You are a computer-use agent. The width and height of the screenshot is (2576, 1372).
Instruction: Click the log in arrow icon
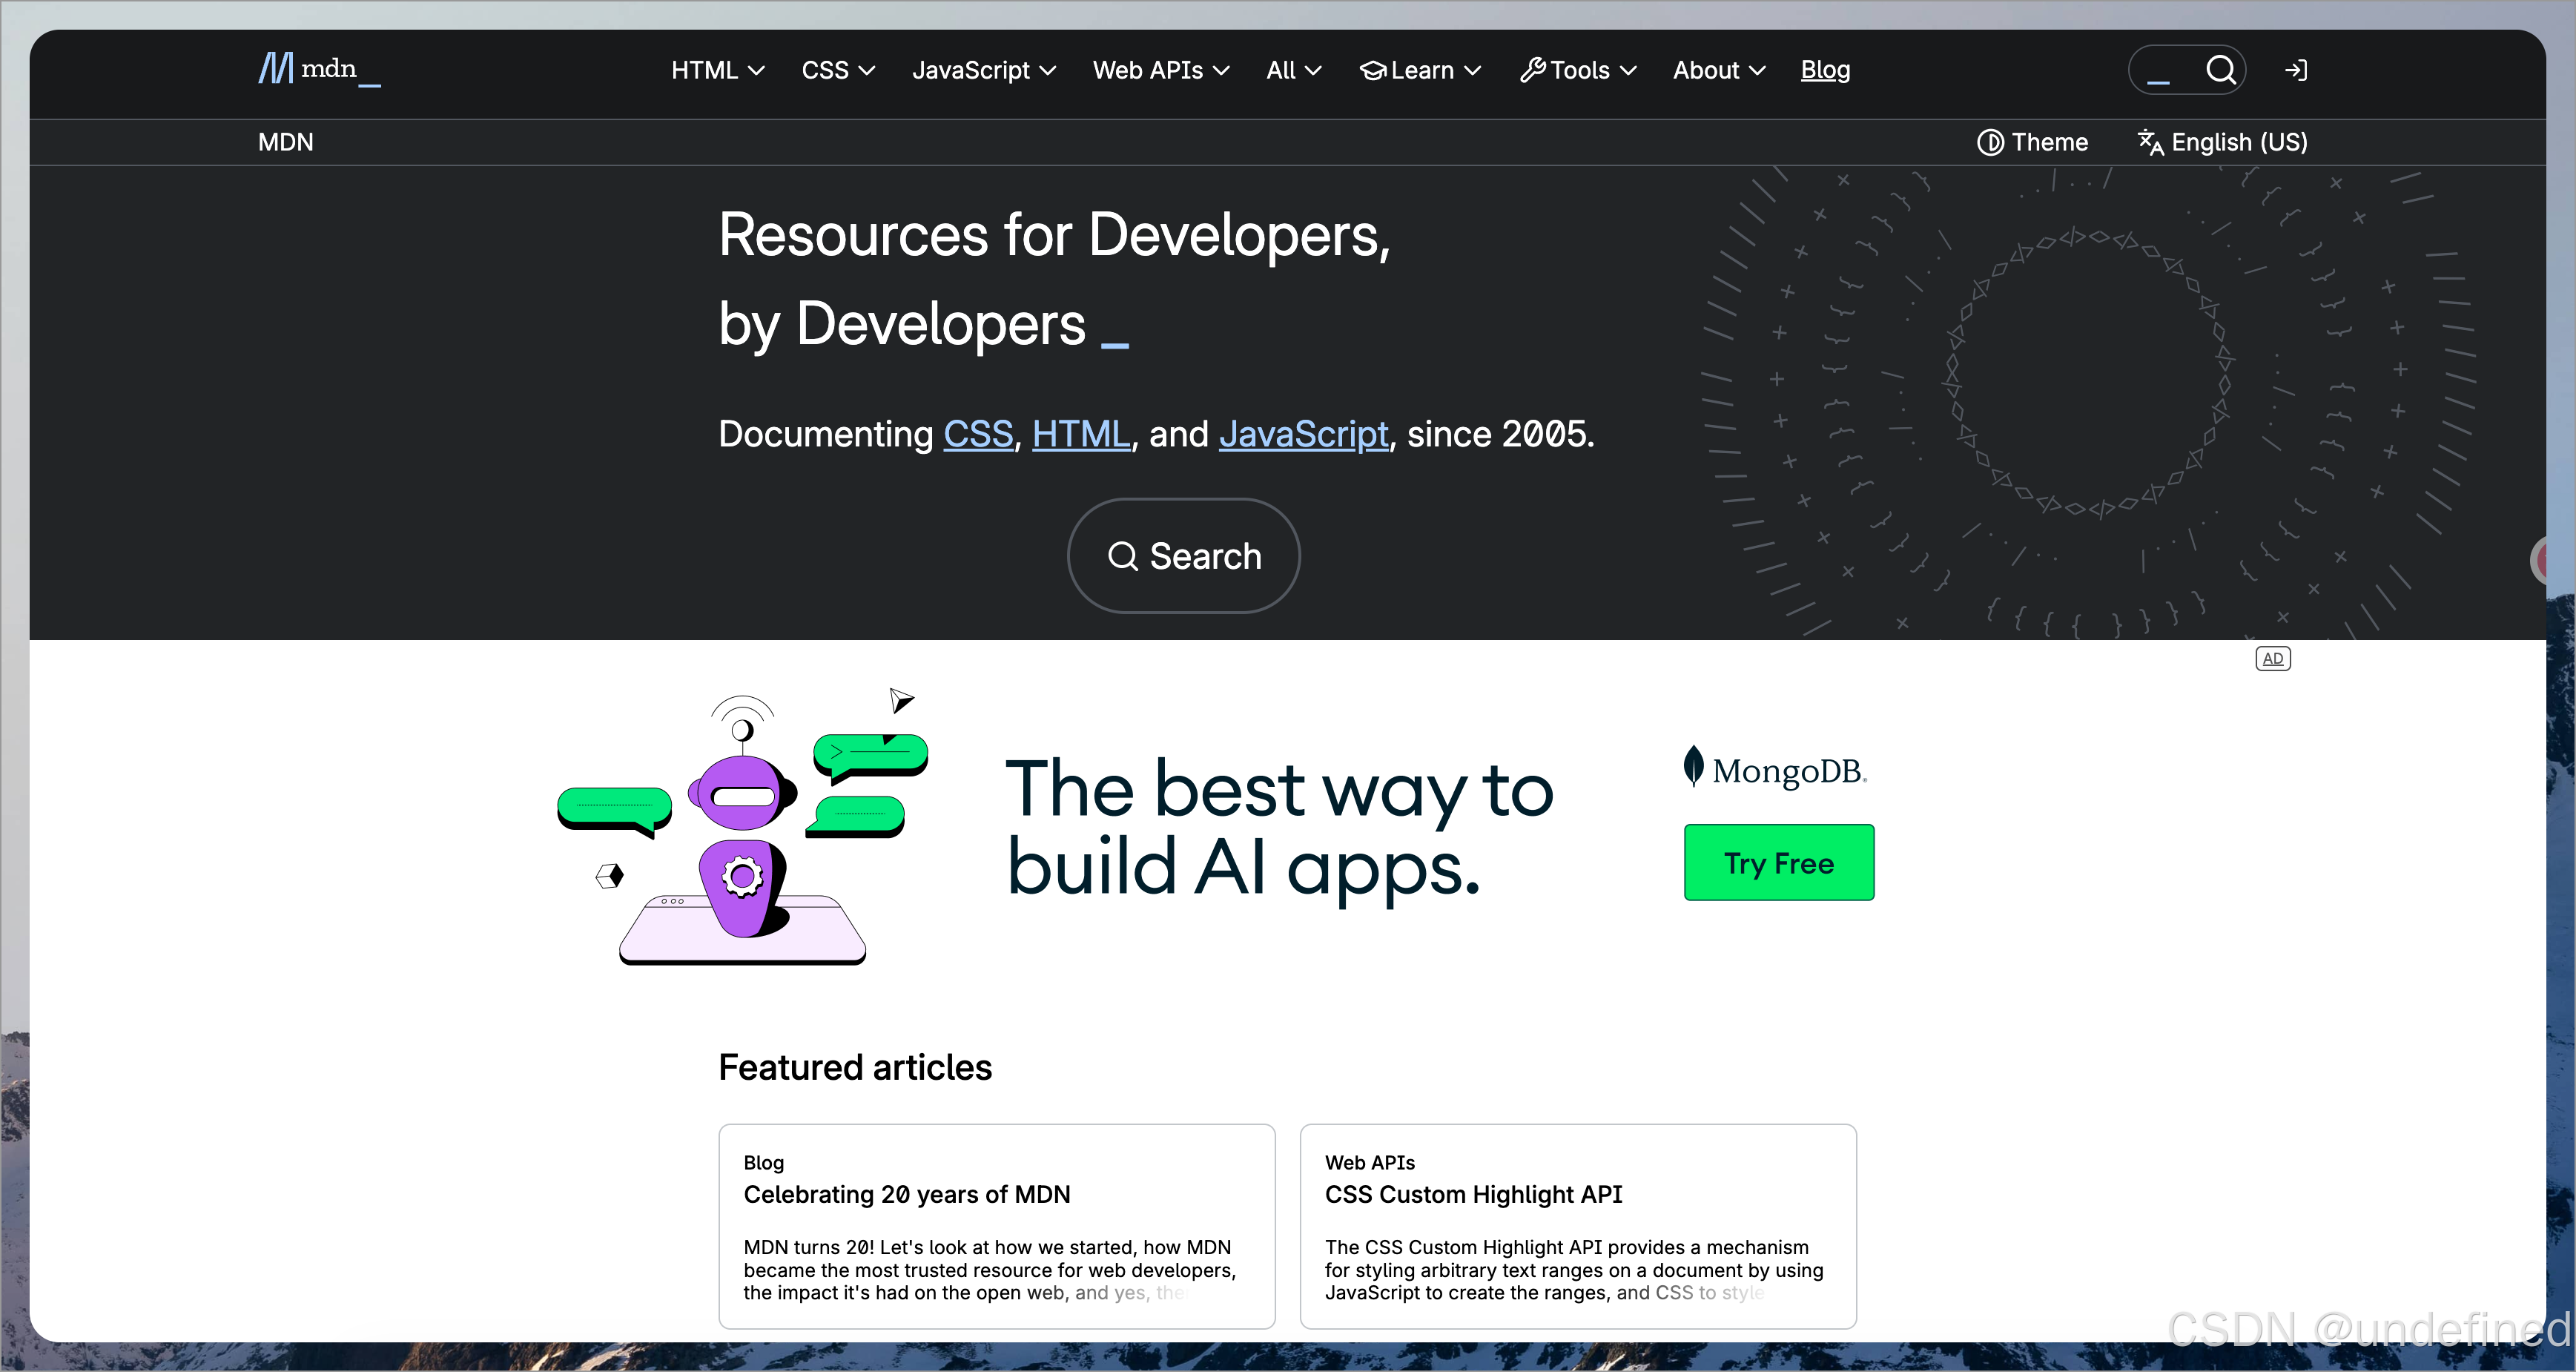point(2296,70)
